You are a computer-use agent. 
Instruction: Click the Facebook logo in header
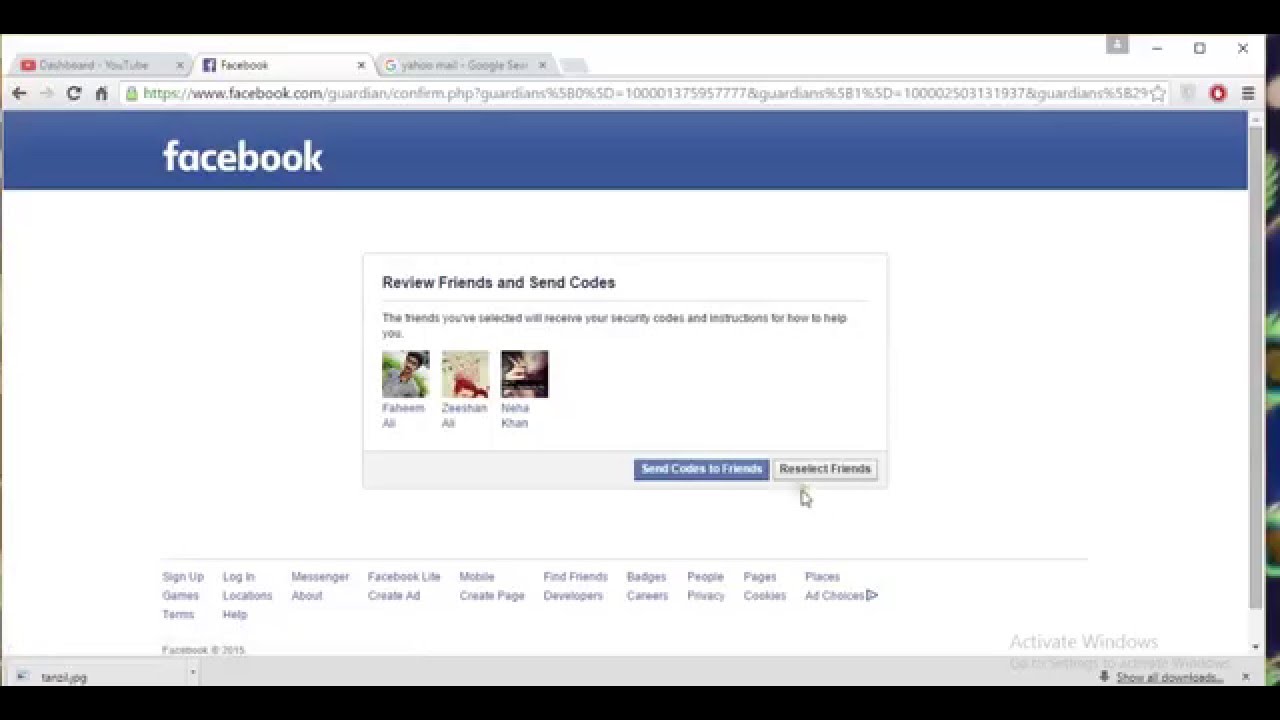tap(243, 156)
